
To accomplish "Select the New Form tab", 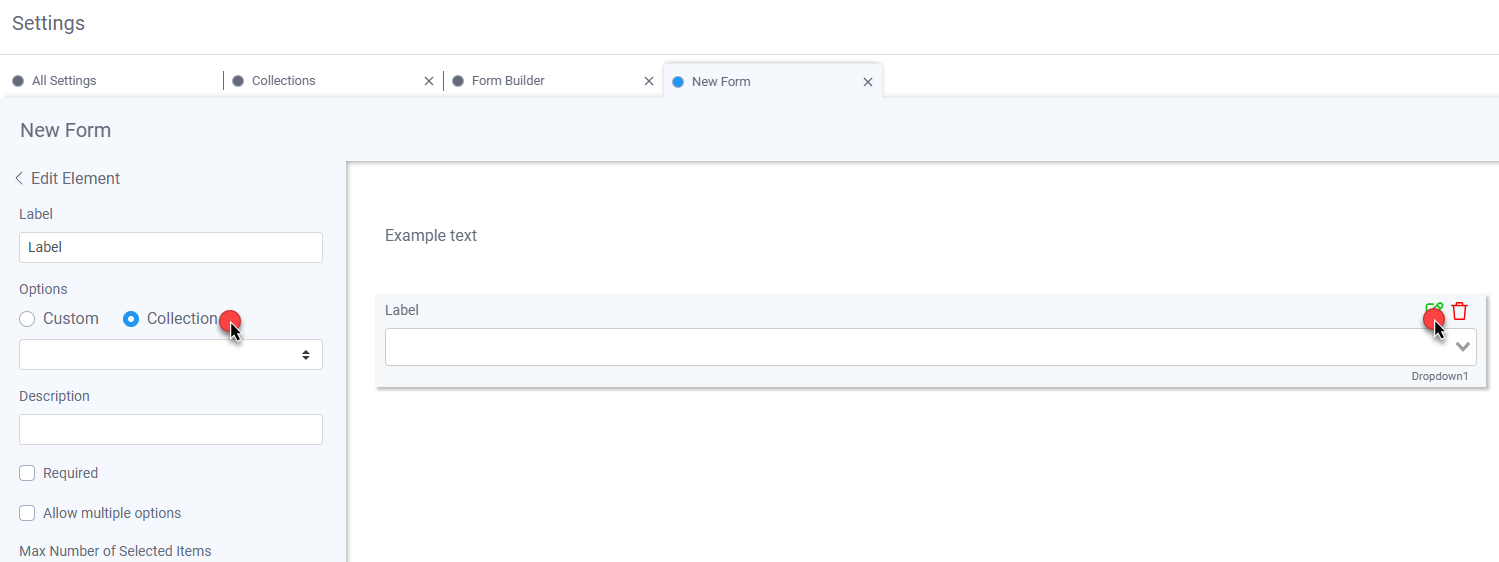I will (x=720, y=82).
